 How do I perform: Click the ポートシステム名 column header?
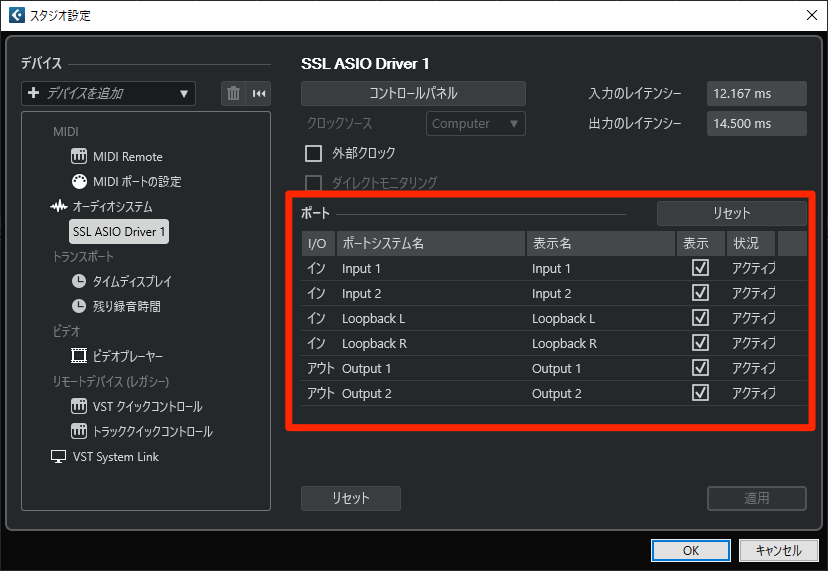(430, 244)
